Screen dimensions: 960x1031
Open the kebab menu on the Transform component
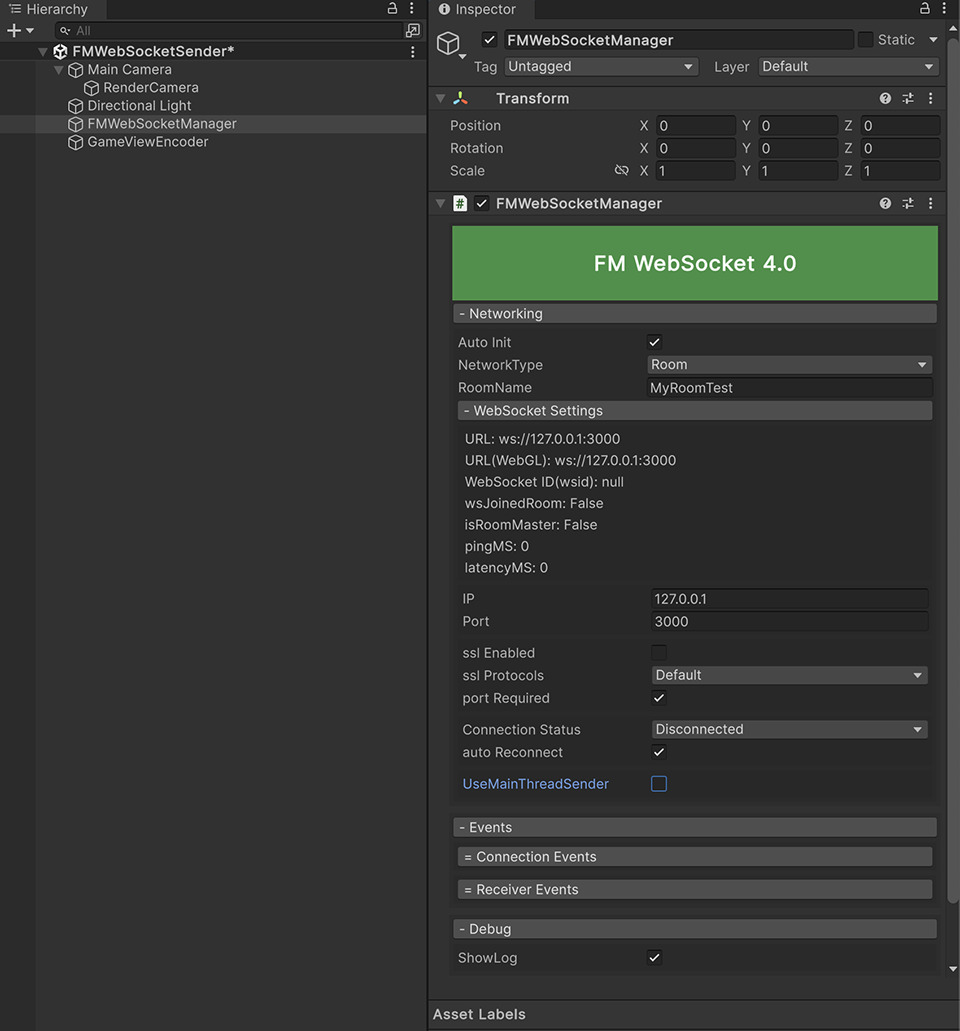tap(930, 98)
